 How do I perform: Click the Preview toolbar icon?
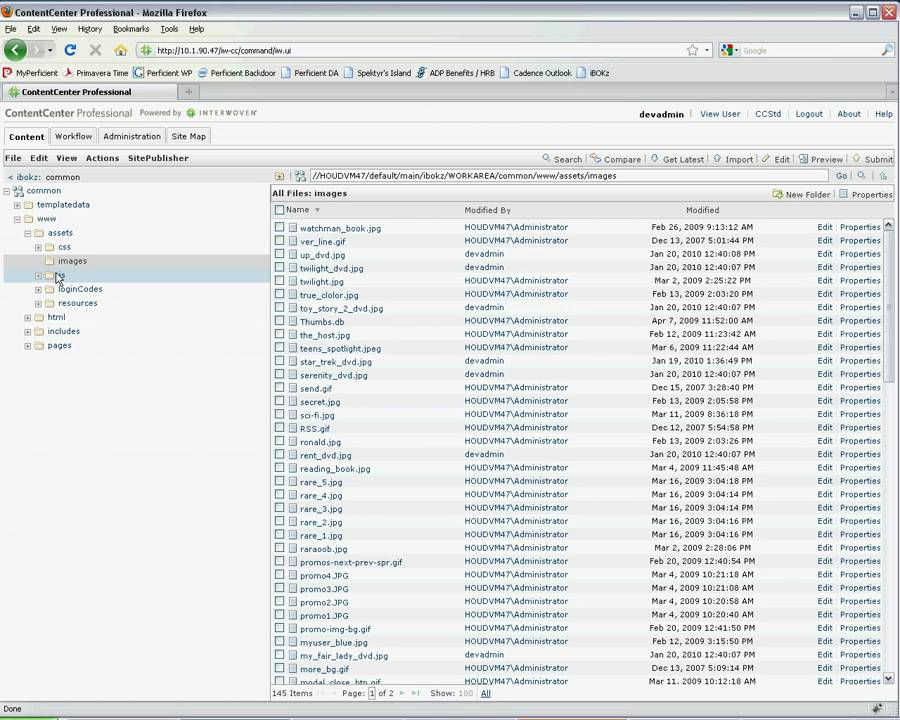coord(804,158)
